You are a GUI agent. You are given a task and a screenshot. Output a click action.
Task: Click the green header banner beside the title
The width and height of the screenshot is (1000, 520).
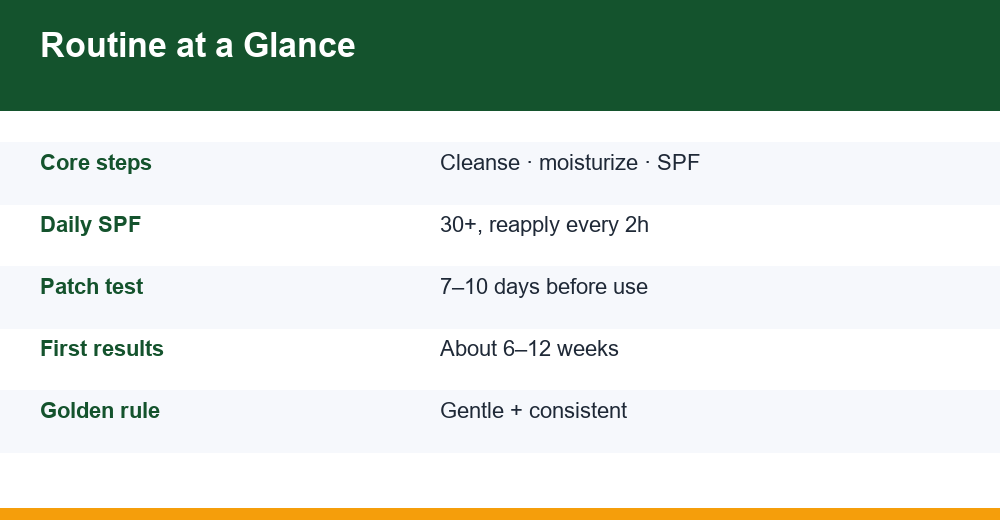click(x=676, y=55)
